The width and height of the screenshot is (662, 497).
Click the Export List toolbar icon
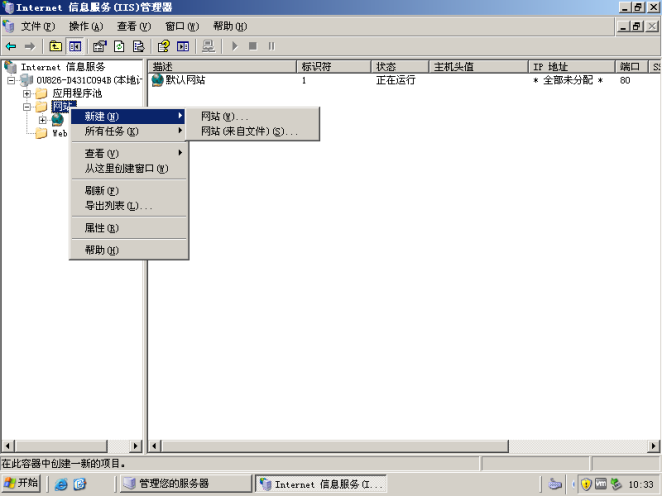[x=139, y=46]
